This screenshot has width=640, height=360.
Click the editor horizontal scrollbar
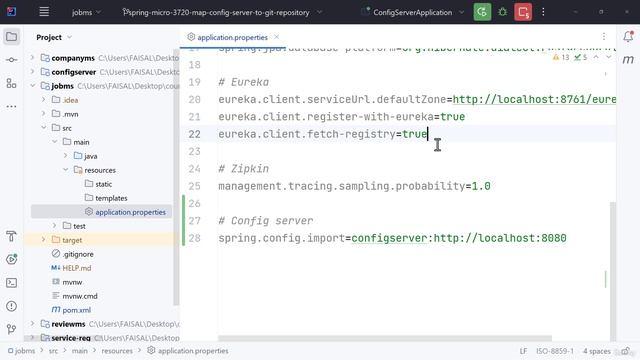point(384,338)
